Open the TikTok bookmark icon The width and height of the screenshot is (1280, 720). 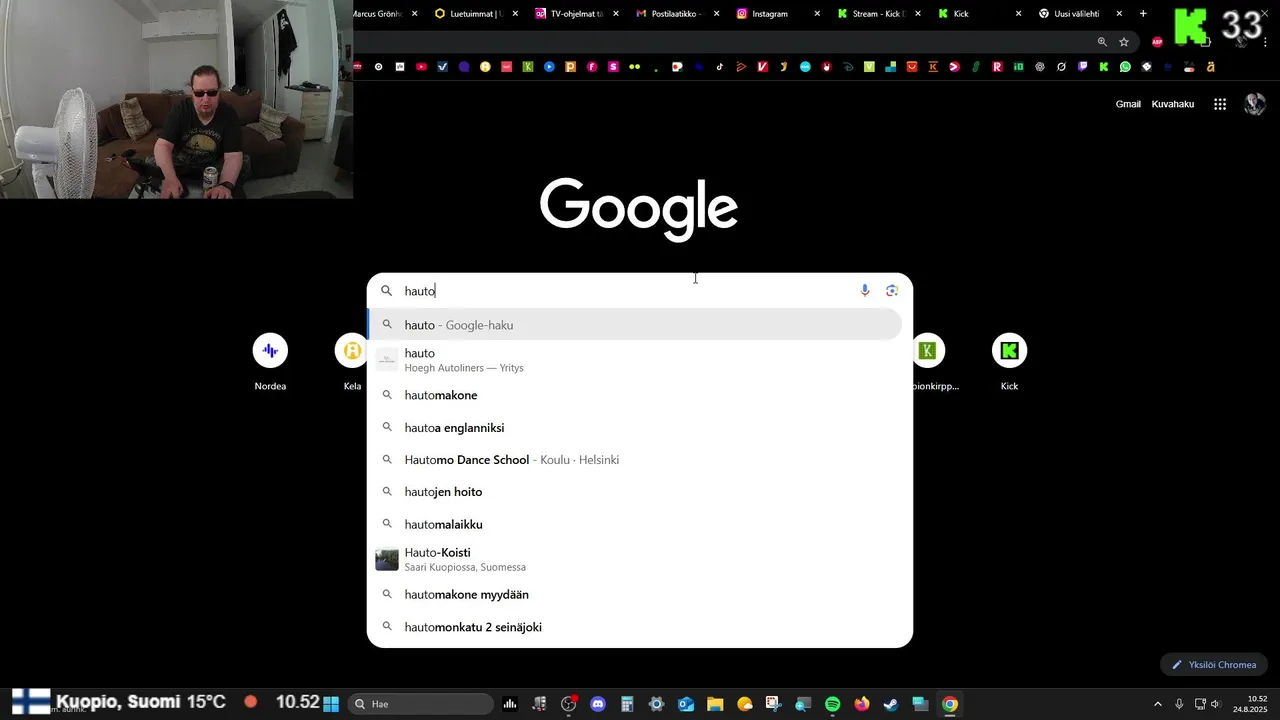coord(720,67)
